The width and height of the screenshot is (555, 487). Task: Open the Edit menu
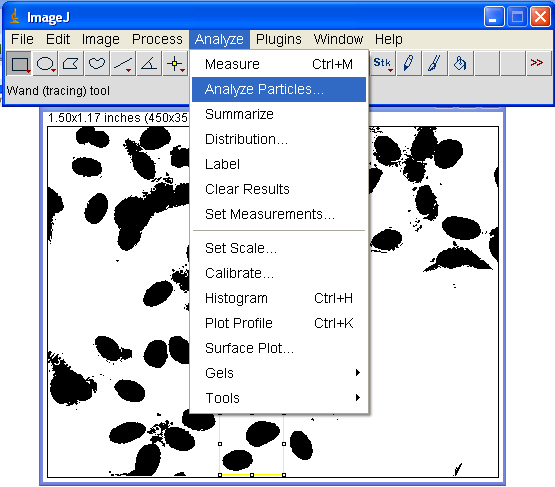coord(58,39)
